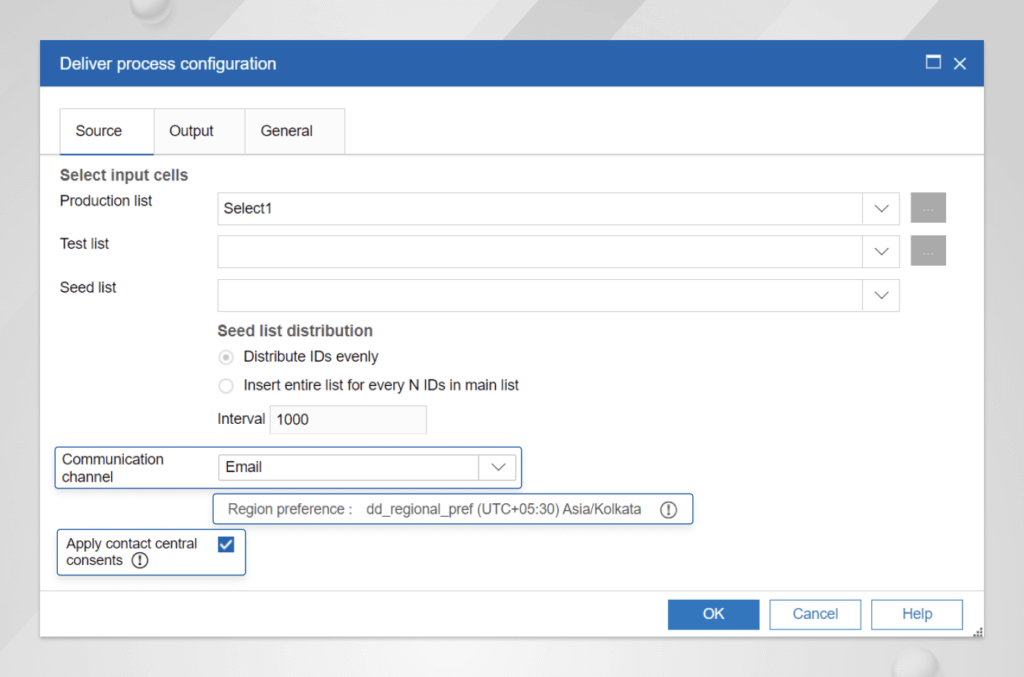Select the Distribute IDs evenly option

coord(226,357)
